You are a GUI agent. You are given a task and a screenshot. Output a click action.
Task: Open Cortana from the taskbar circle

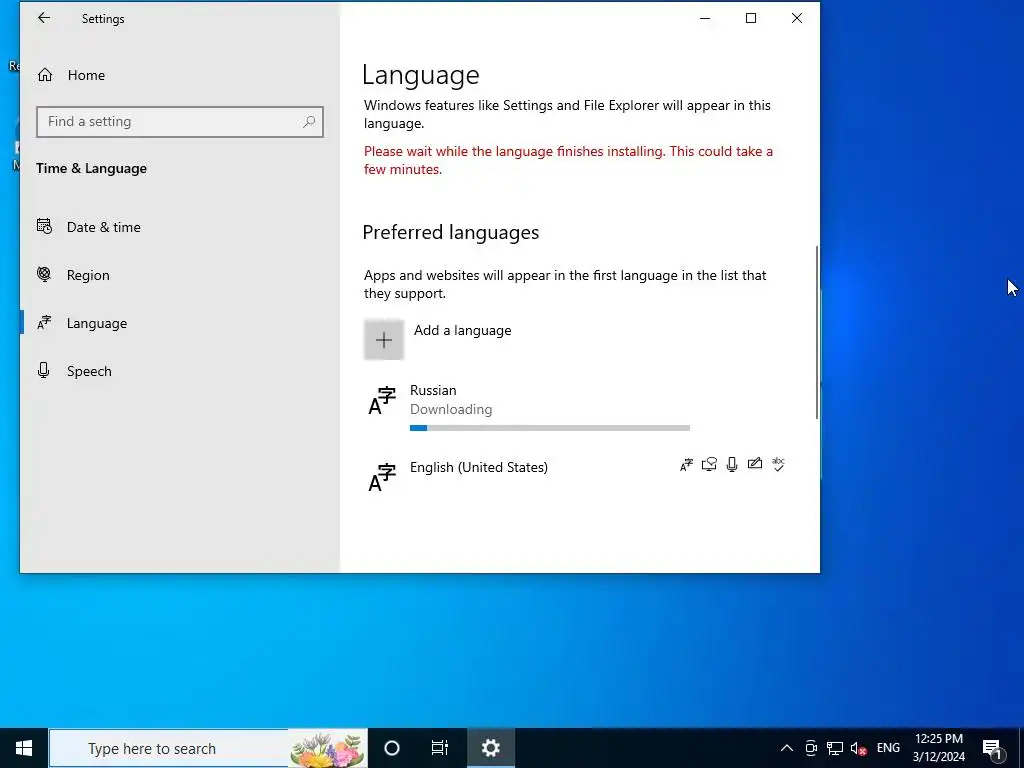[x=392, y=748]
